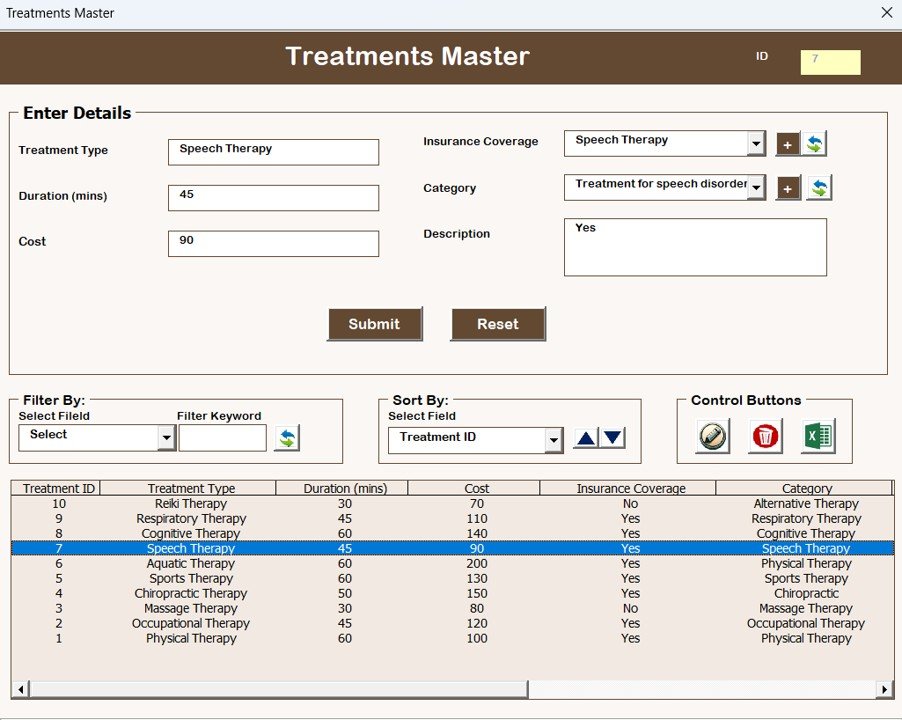Delete selected record with trash icon
This screenshot has height=720, width=902.
765,436
